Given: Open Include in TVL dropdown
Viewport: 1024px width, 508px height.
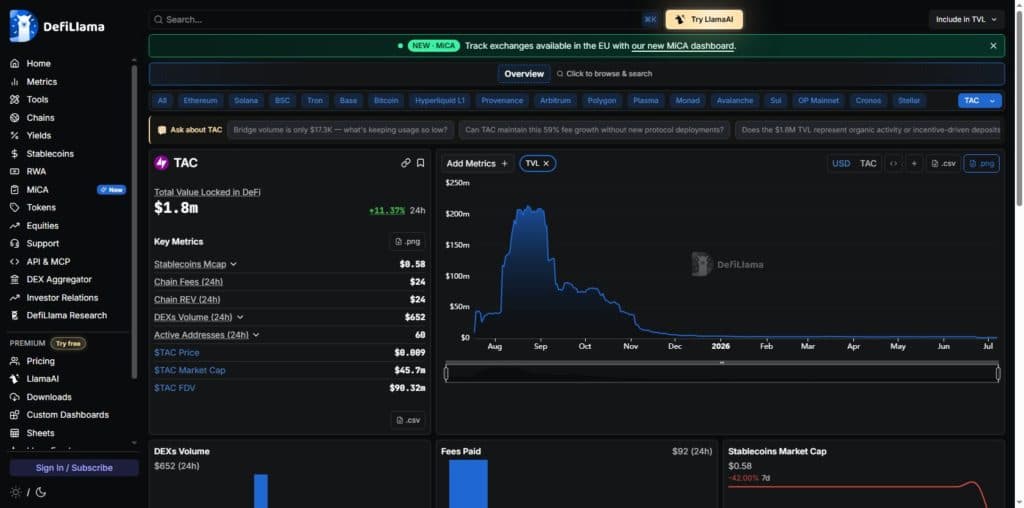Looking at the screenshot, I should click(x=966, y=20).
